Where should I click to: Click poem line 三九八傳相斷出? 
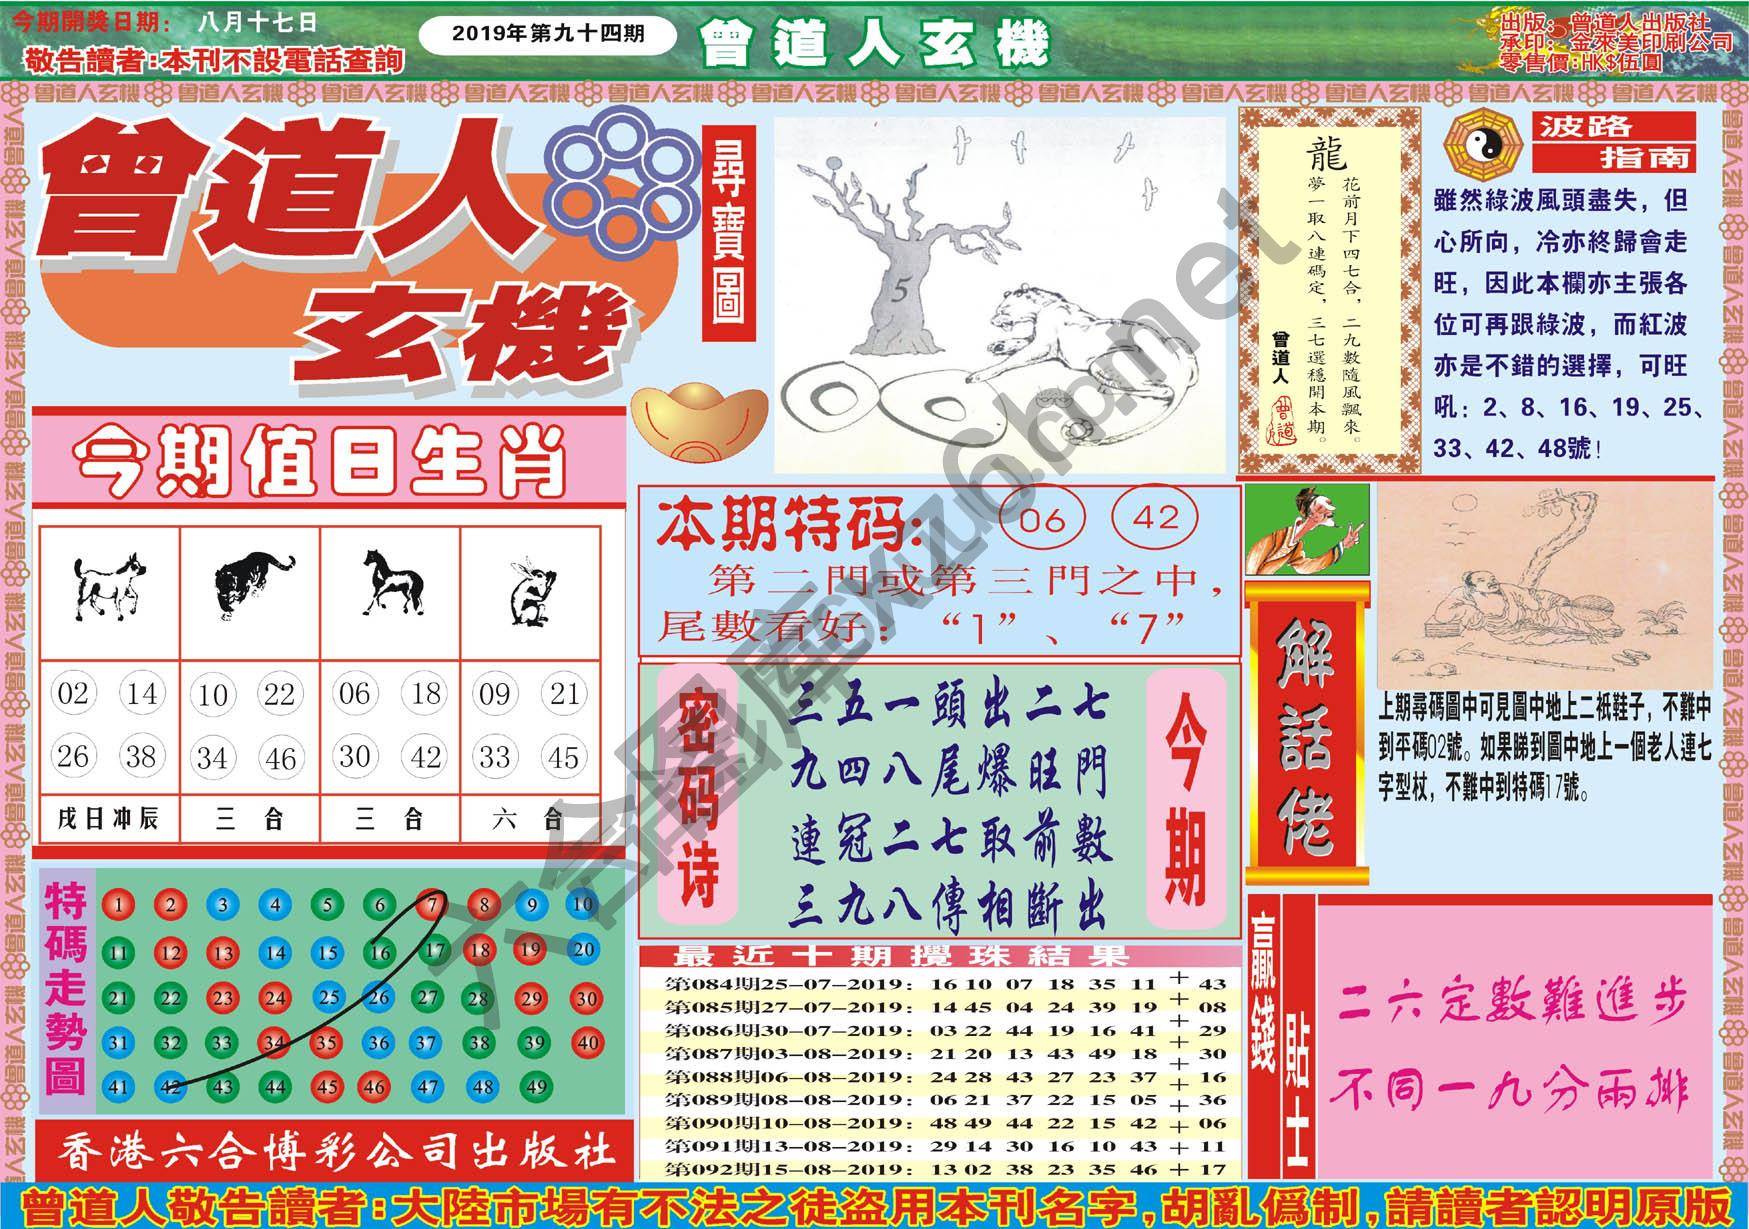point(946,907)
